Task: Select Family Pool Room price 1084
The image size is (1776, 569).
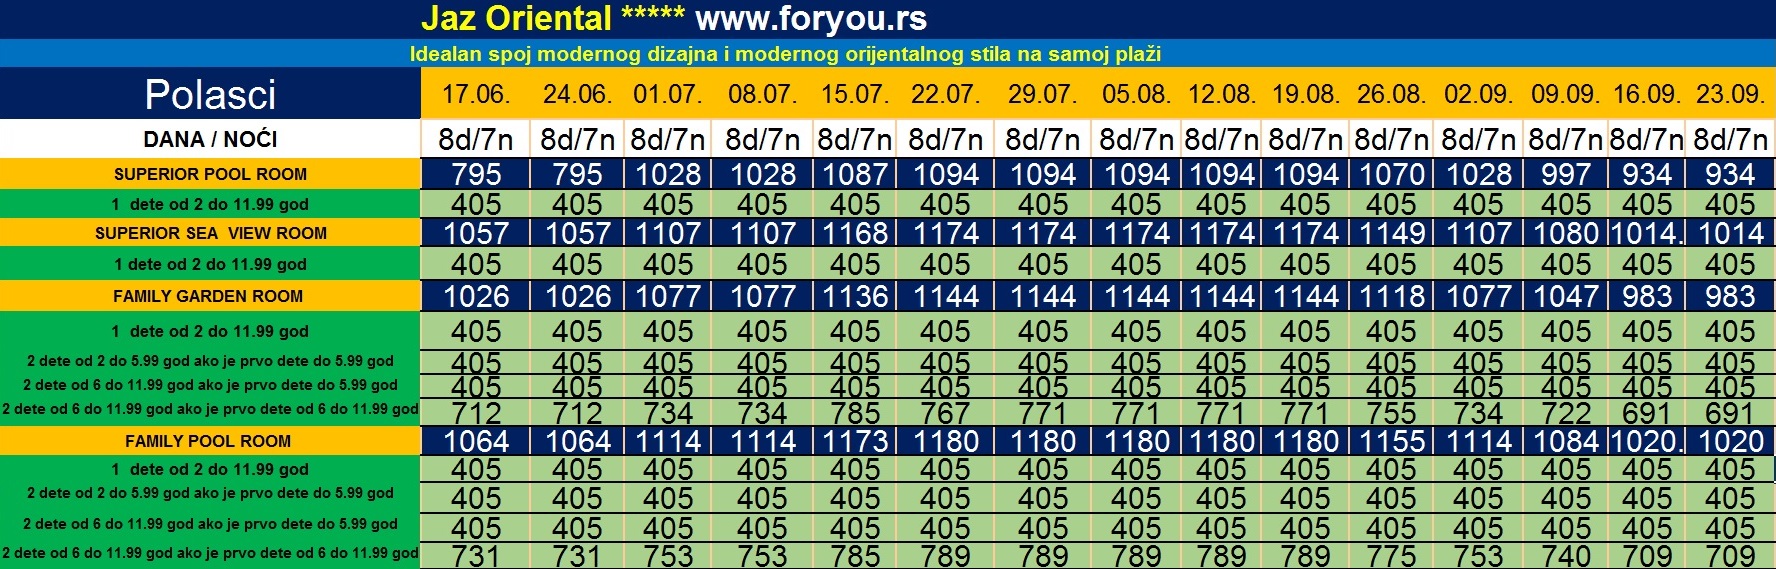Action: click(1564, 441)
